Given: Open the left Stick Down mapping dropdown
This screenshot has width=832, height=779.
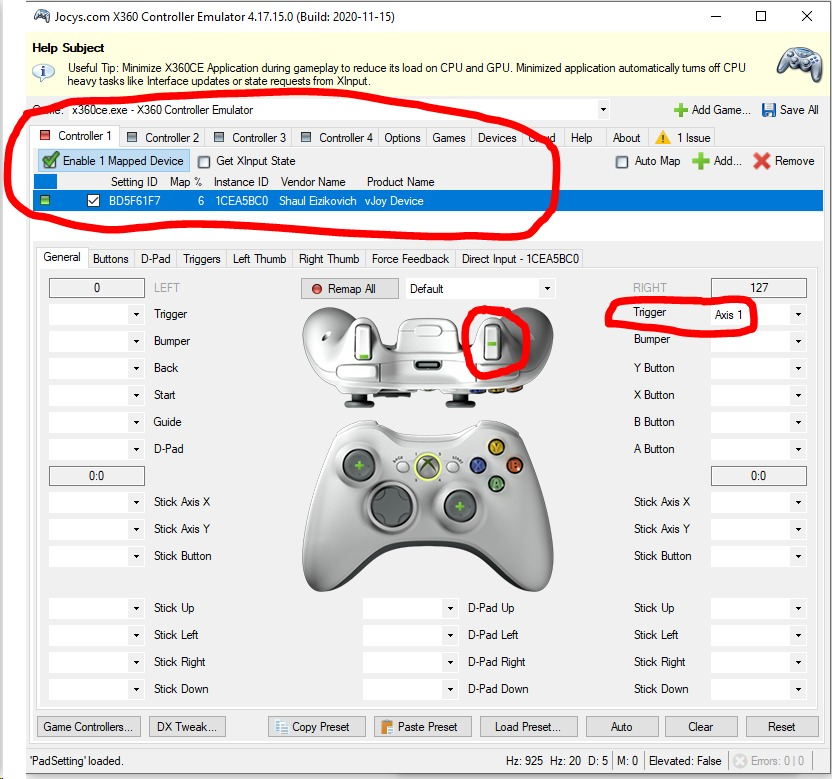Looking at the screenshot, I should tap(136, 689).
